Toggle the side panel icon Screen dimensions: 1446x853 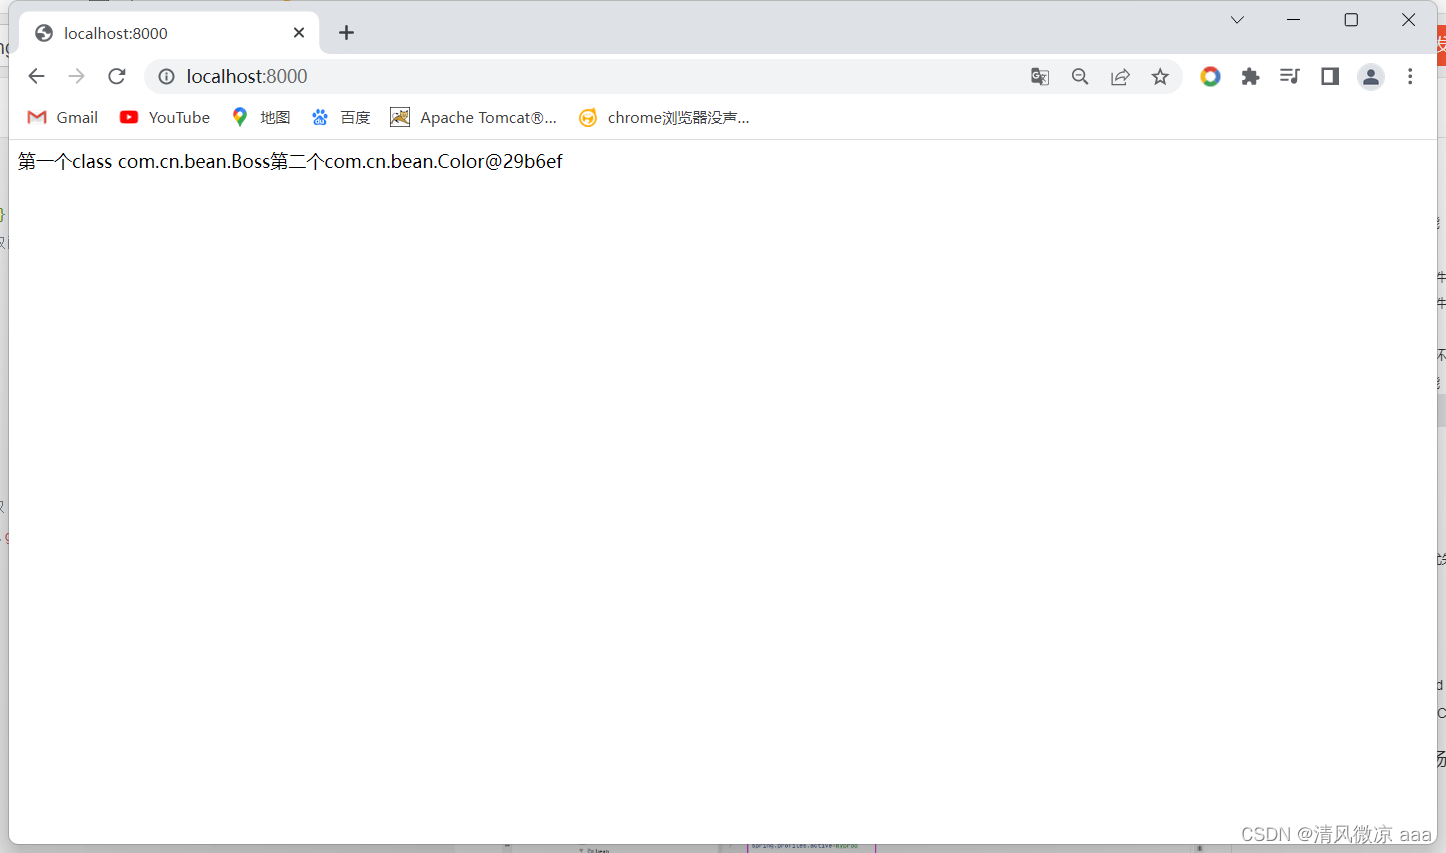click(1330, 77)
